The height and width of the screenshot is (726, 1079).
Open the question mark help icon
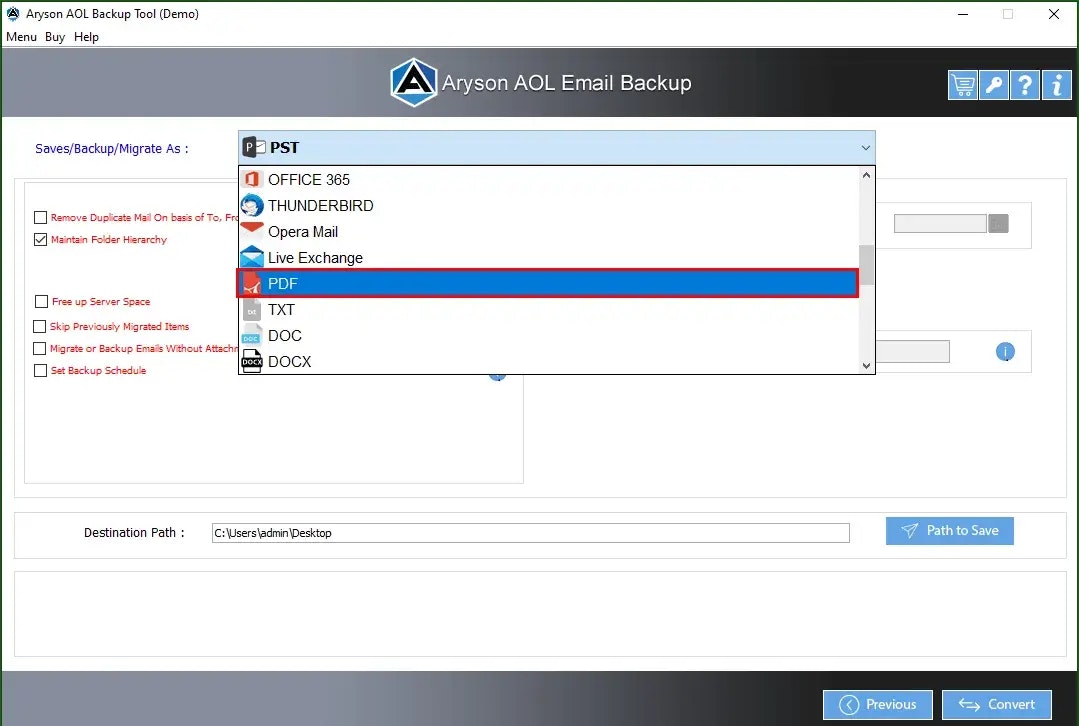[x=1025, y=85]
